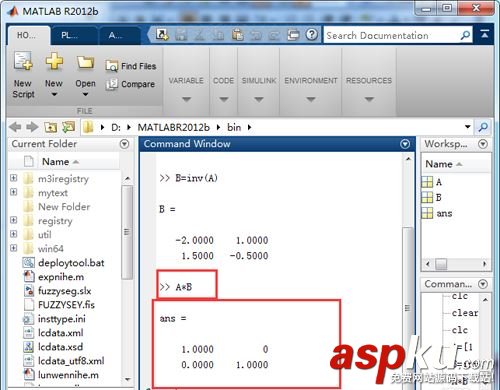Click the D: drive in path
This screenshot has width=500, height=390.
(116, 127)
